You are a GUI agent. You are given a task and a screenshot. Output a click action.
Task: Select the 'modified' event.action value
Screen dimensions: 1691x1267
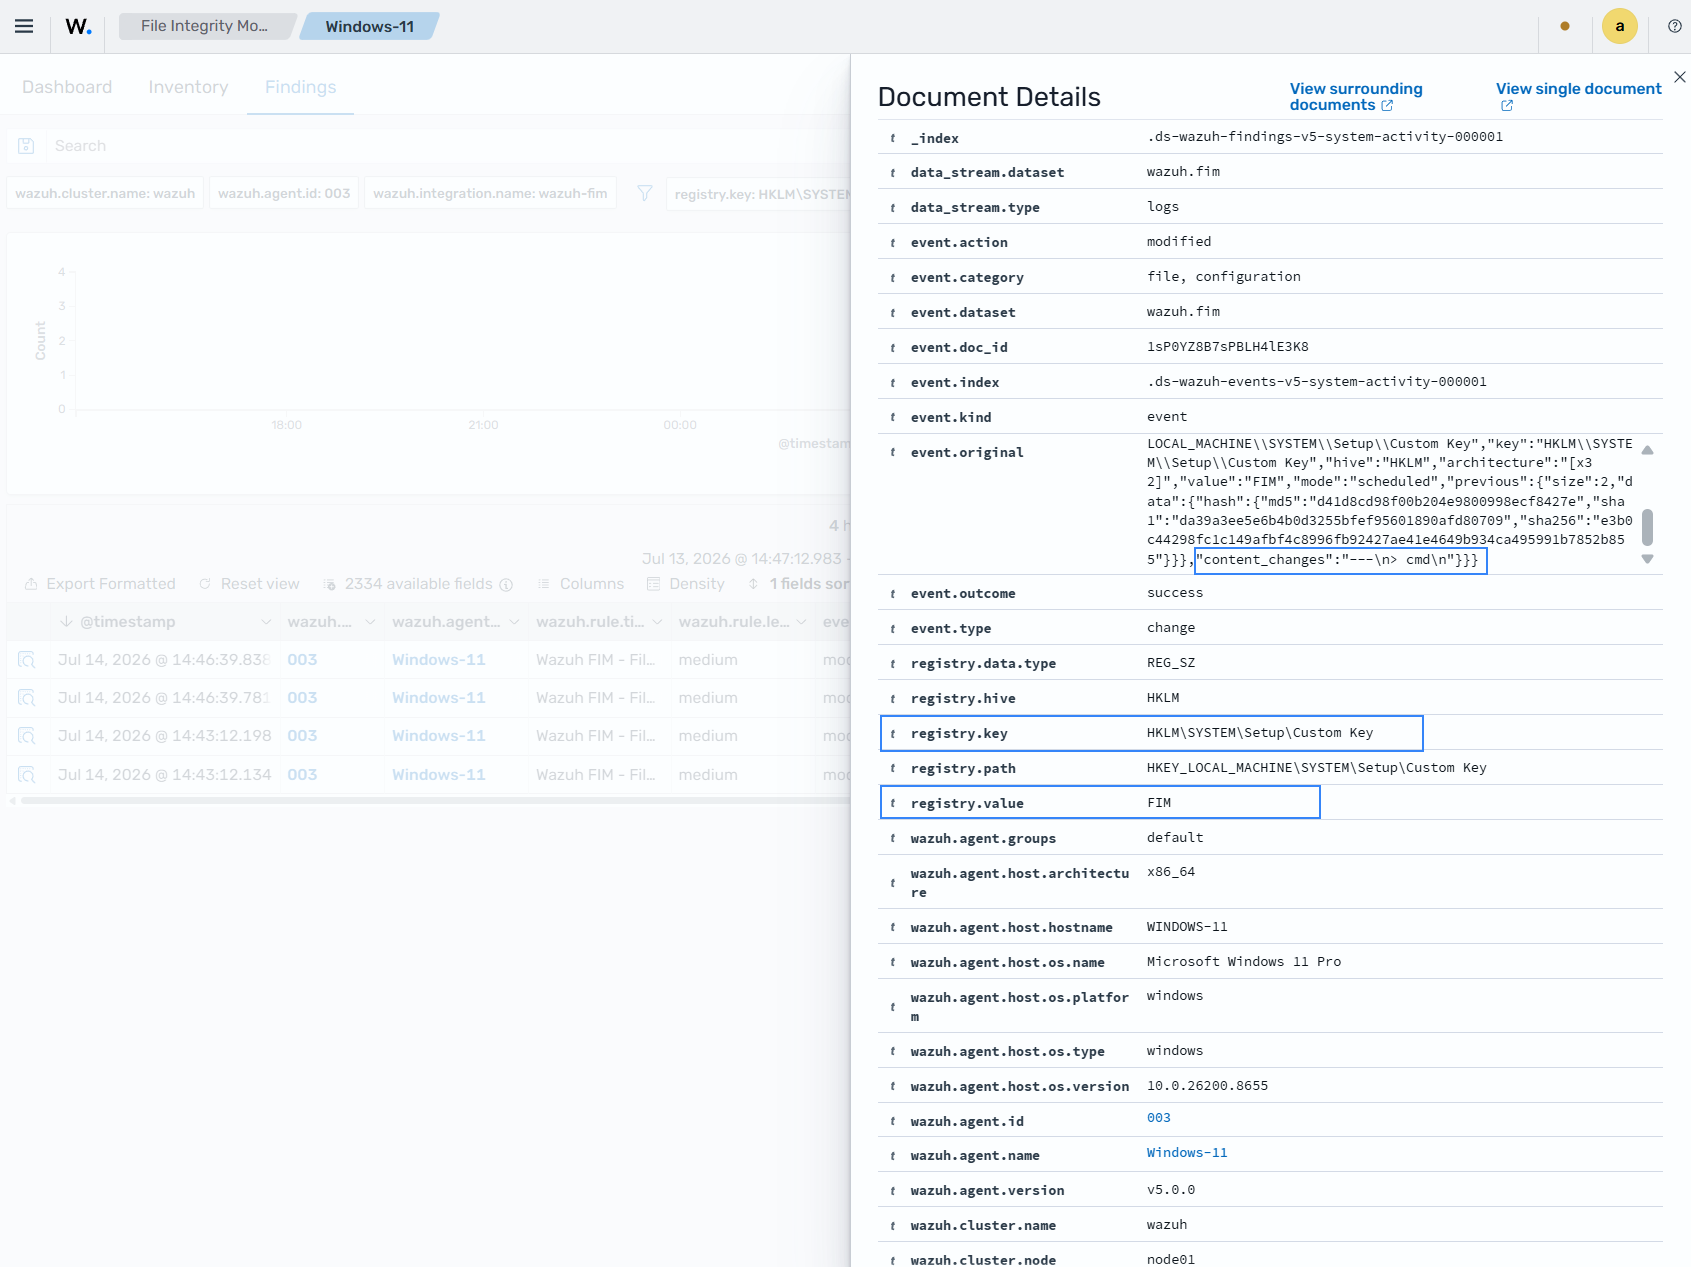click(x=1179, y=241)
